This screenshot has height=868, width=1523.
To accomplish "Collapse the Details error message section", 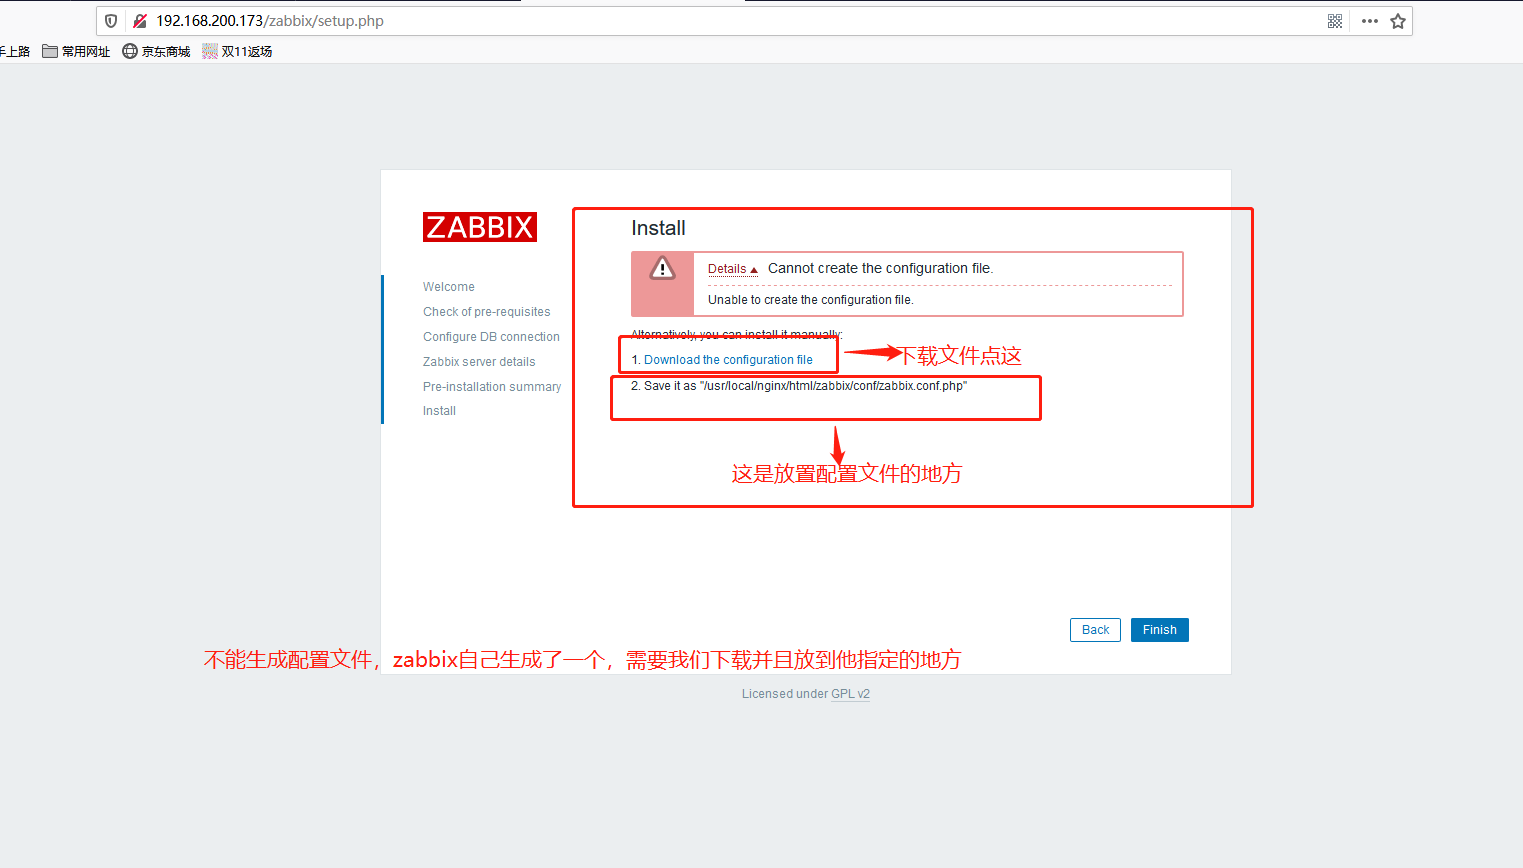I will [x=732, y=269].
